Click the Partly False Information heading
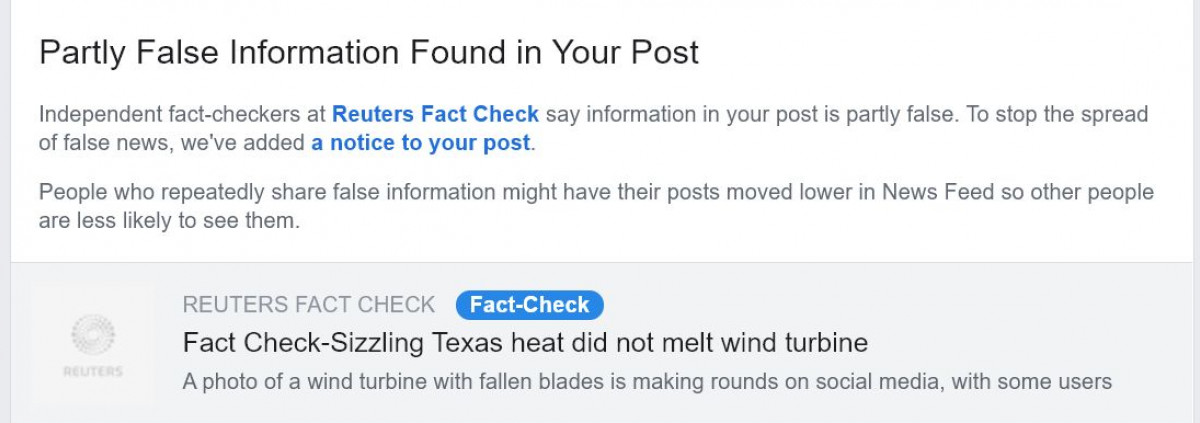 click(x=368, y=53)
